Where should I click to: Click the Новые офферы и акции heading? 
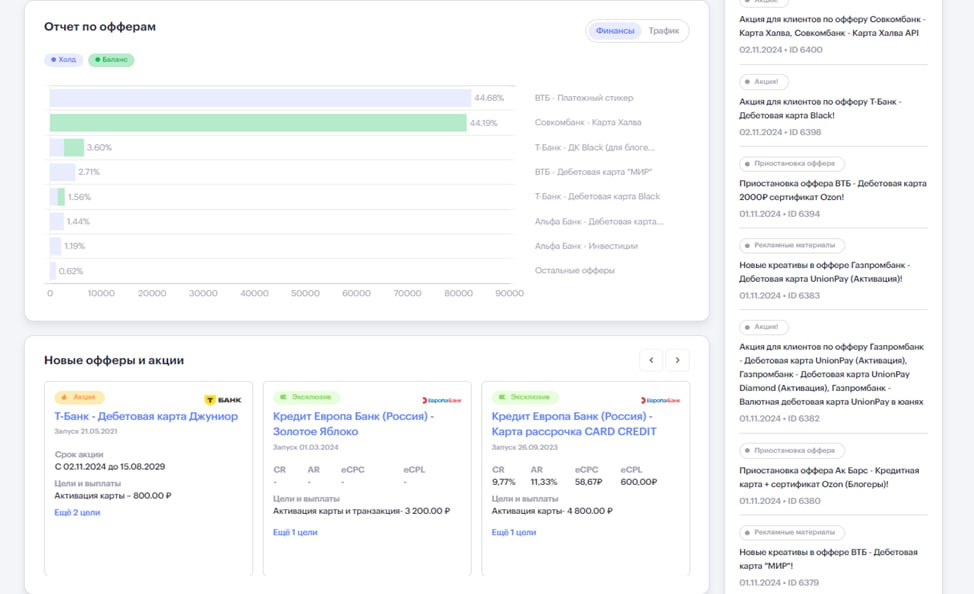[x=114, y=360]
